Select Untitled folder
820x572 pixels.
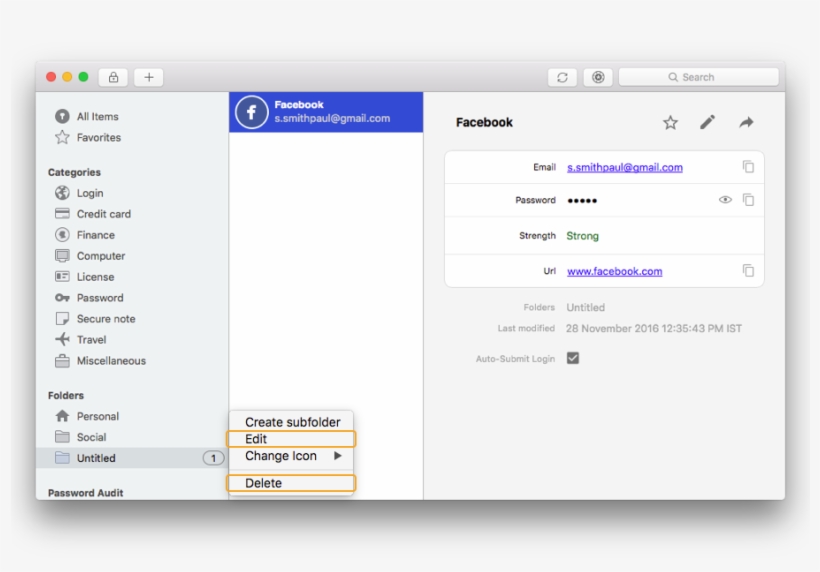132,458
